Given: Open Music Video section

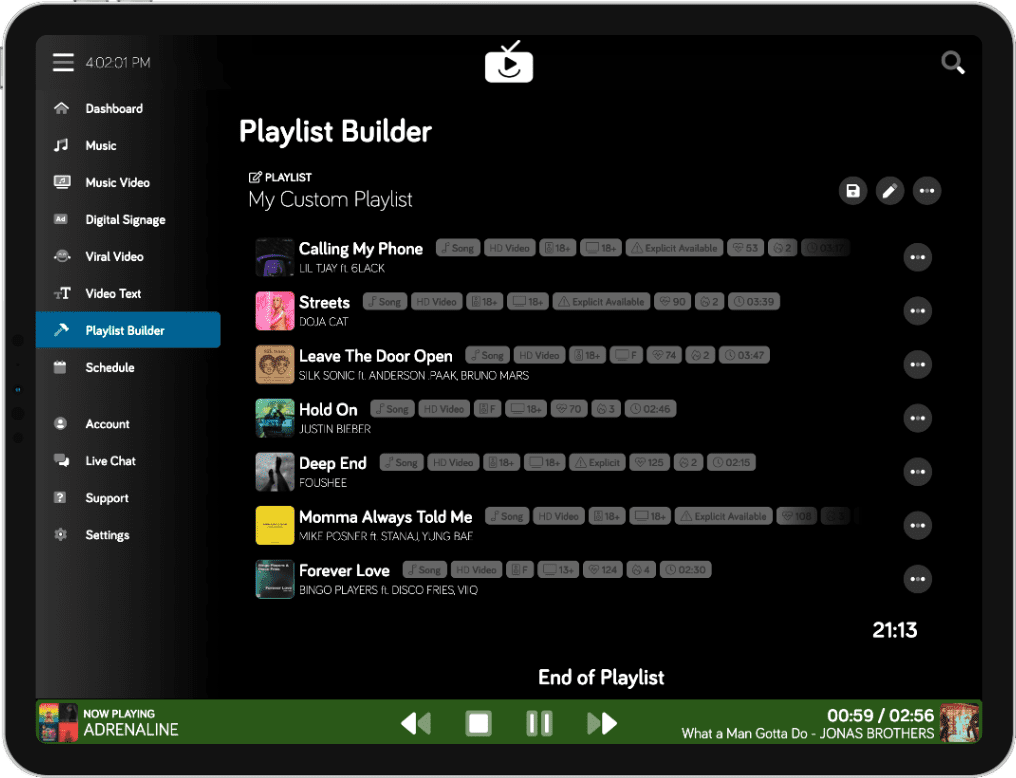Looking at the screenshot, I should [117, 182].
